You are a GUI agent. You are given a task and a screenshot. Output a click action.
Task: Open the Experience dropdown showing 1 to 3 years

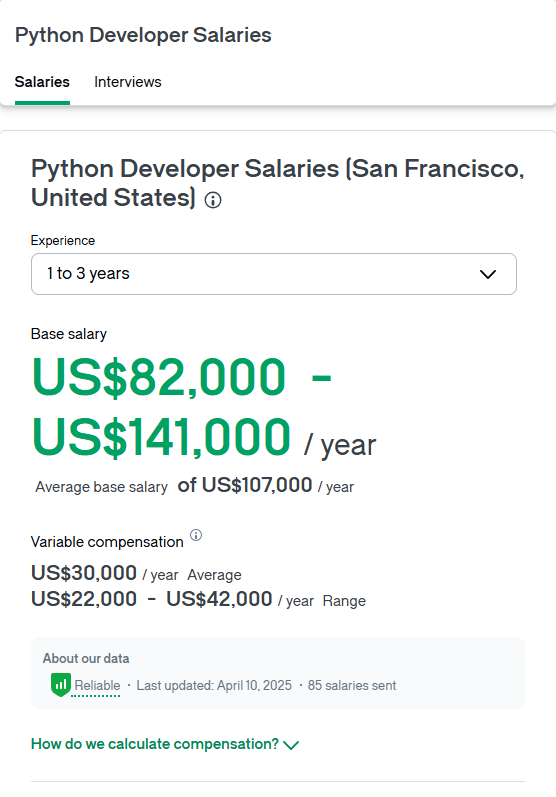point(274,274)
